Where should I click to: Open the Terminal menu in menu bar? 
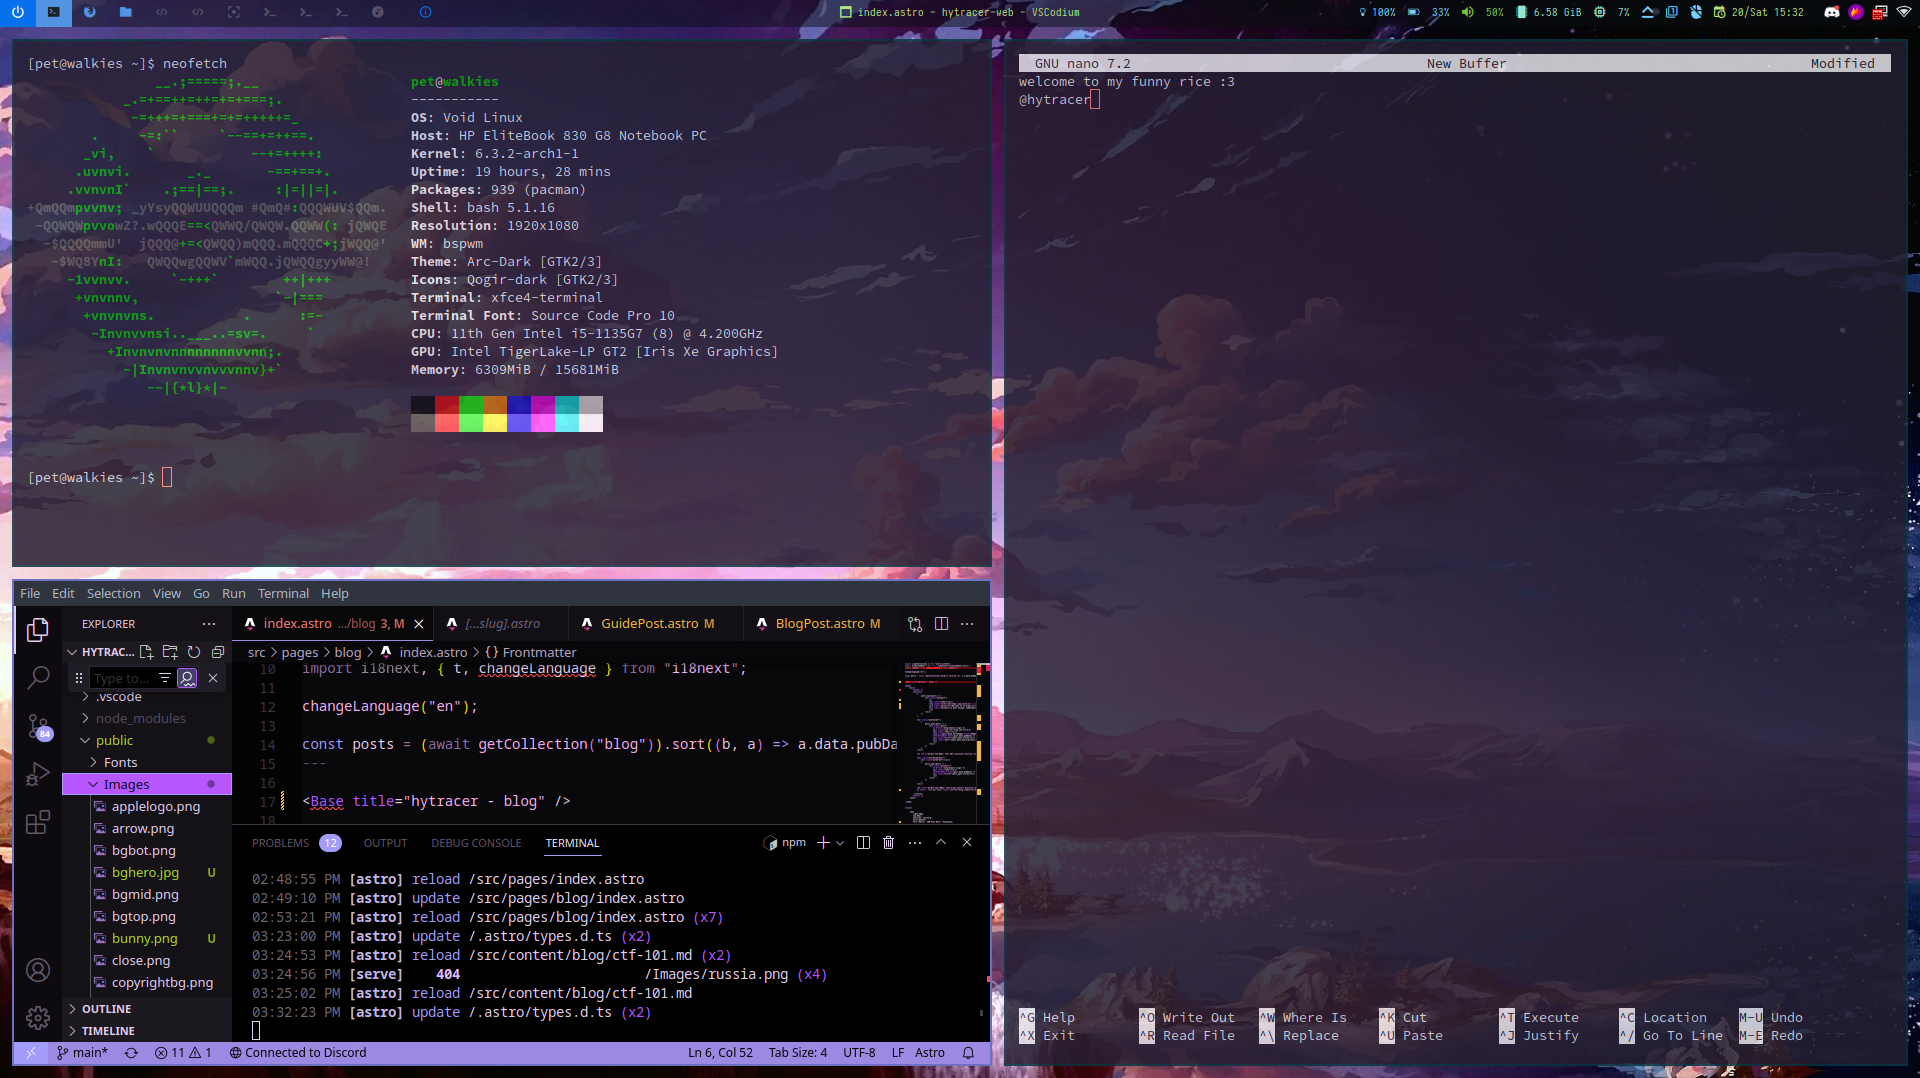click(x=283, y=594)
